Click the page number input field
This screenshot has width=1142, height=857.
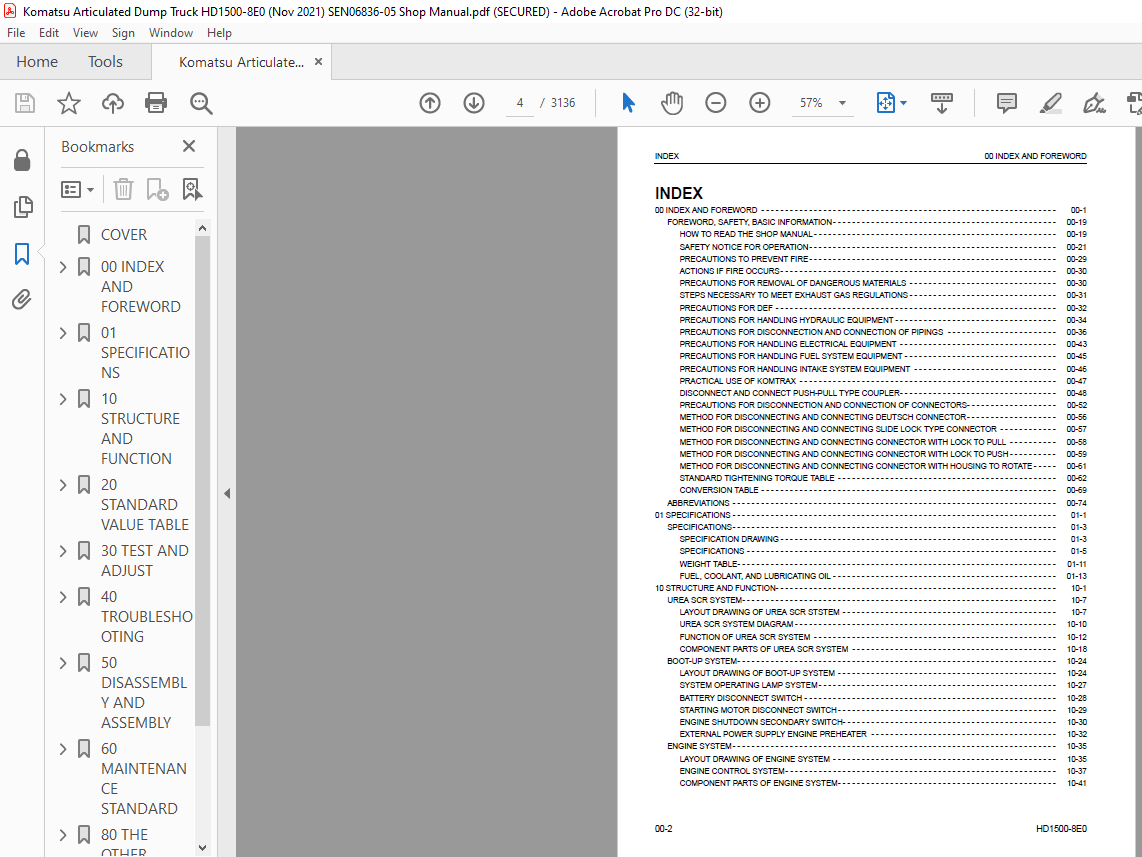pos(520,103)
